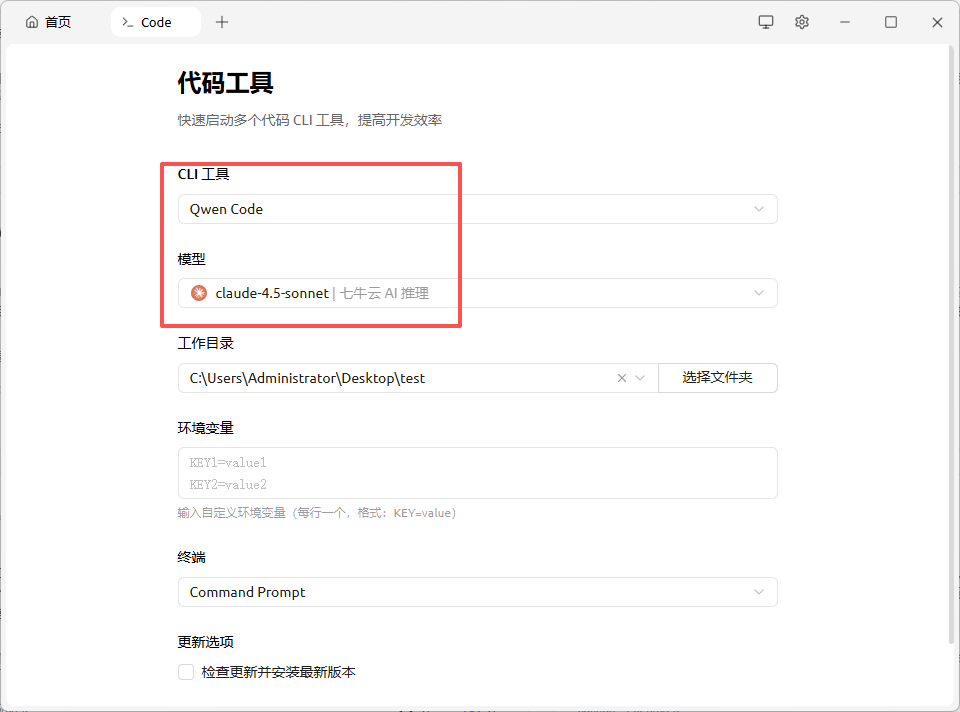Open working directory history chevron
The width and height of the screenshot is (960, 712).
pos(641,378)
